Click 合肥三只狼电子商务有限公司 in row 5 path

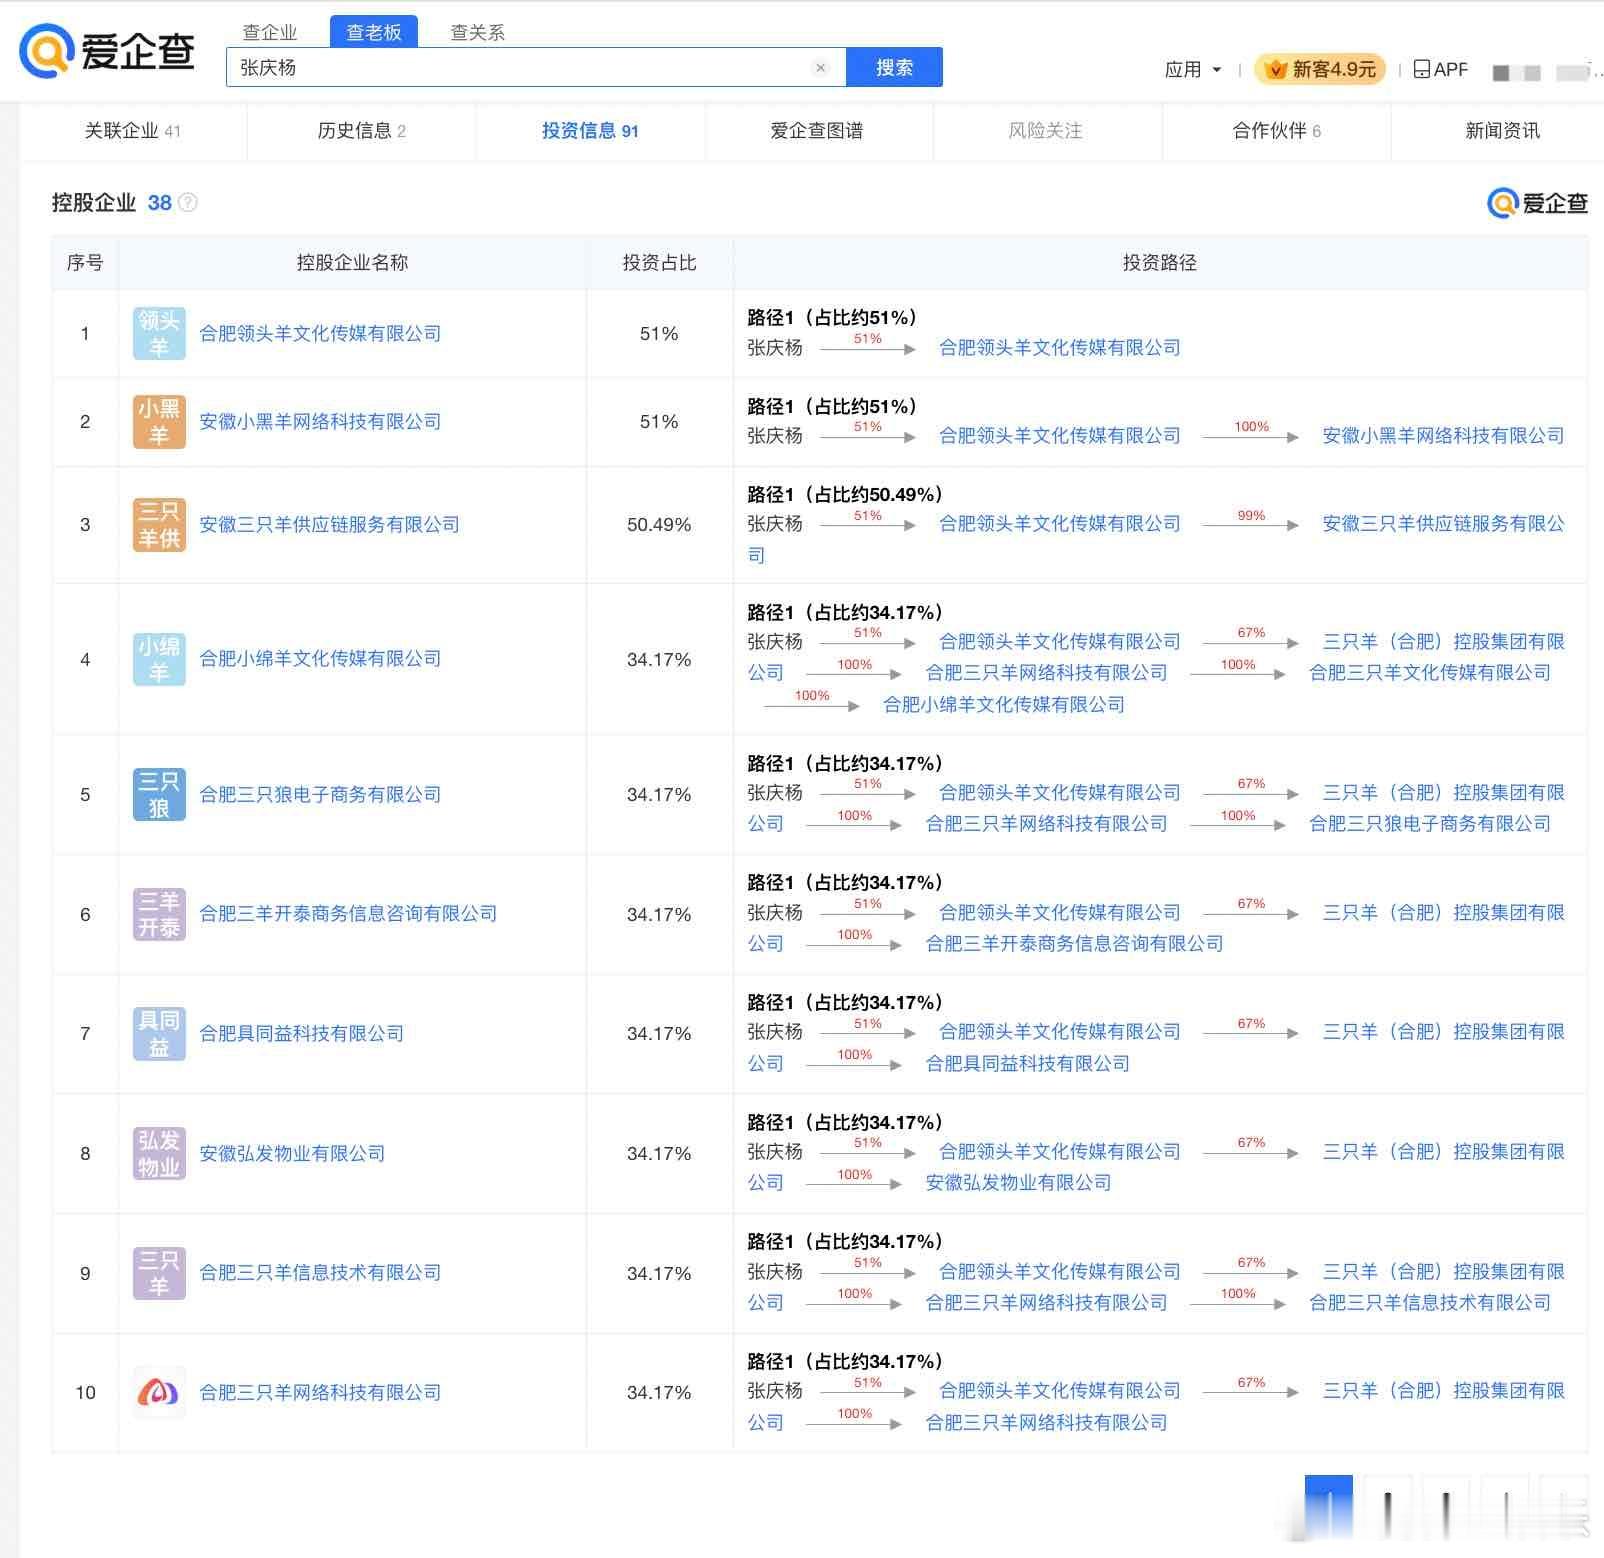pos(1430,824)
